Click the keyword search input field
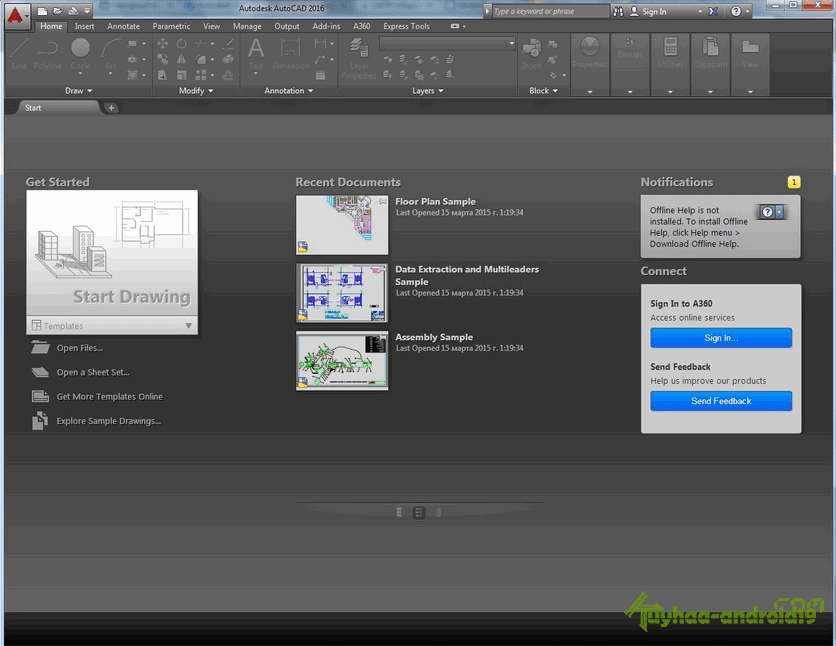 pyautogui.click(x=550, y=11)
